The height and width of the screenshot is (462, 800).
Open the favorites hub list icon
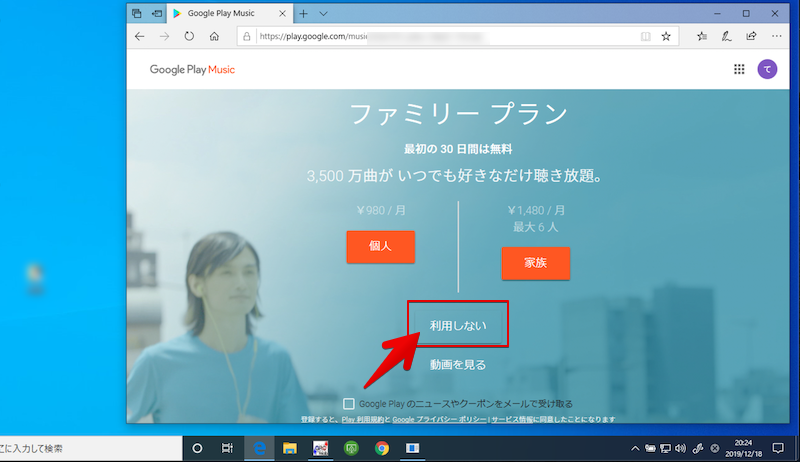tap(702, 36)
